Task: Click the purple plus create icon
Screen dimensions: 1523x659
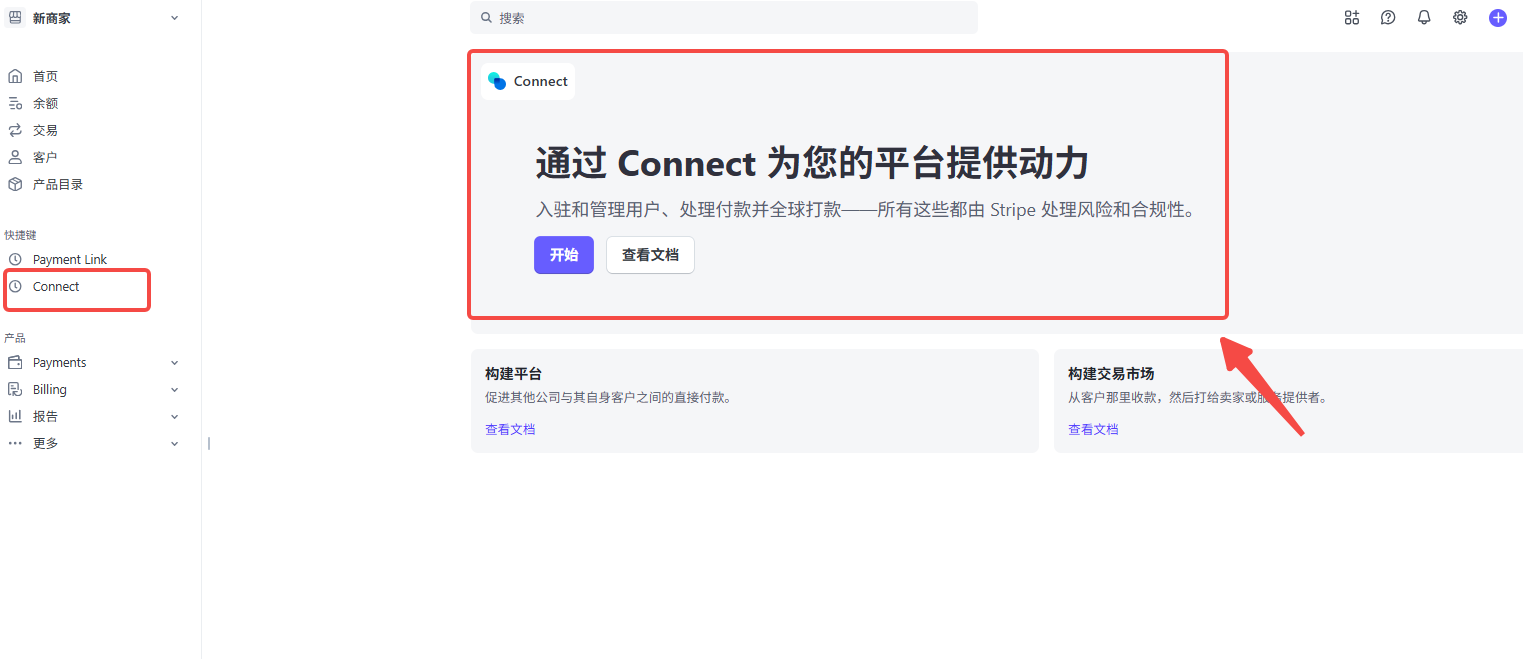Action: tap(1497, 17)
